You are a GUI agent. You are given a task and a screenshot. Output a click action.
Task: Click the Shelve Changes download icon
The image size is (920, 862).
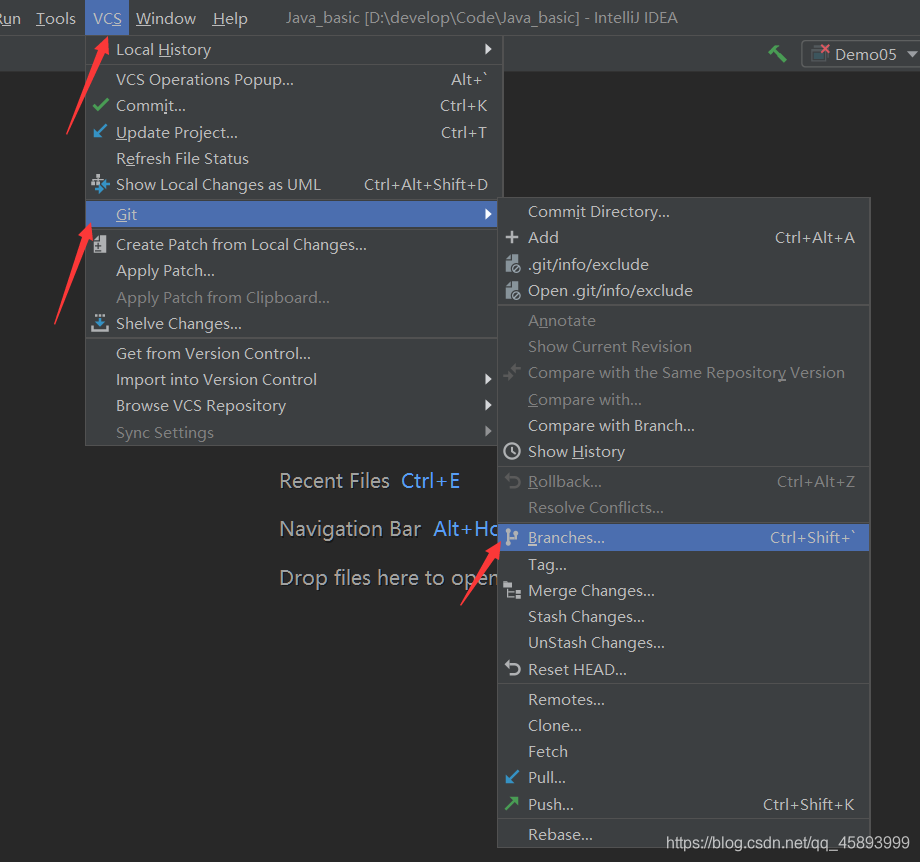tap(100, 323)
